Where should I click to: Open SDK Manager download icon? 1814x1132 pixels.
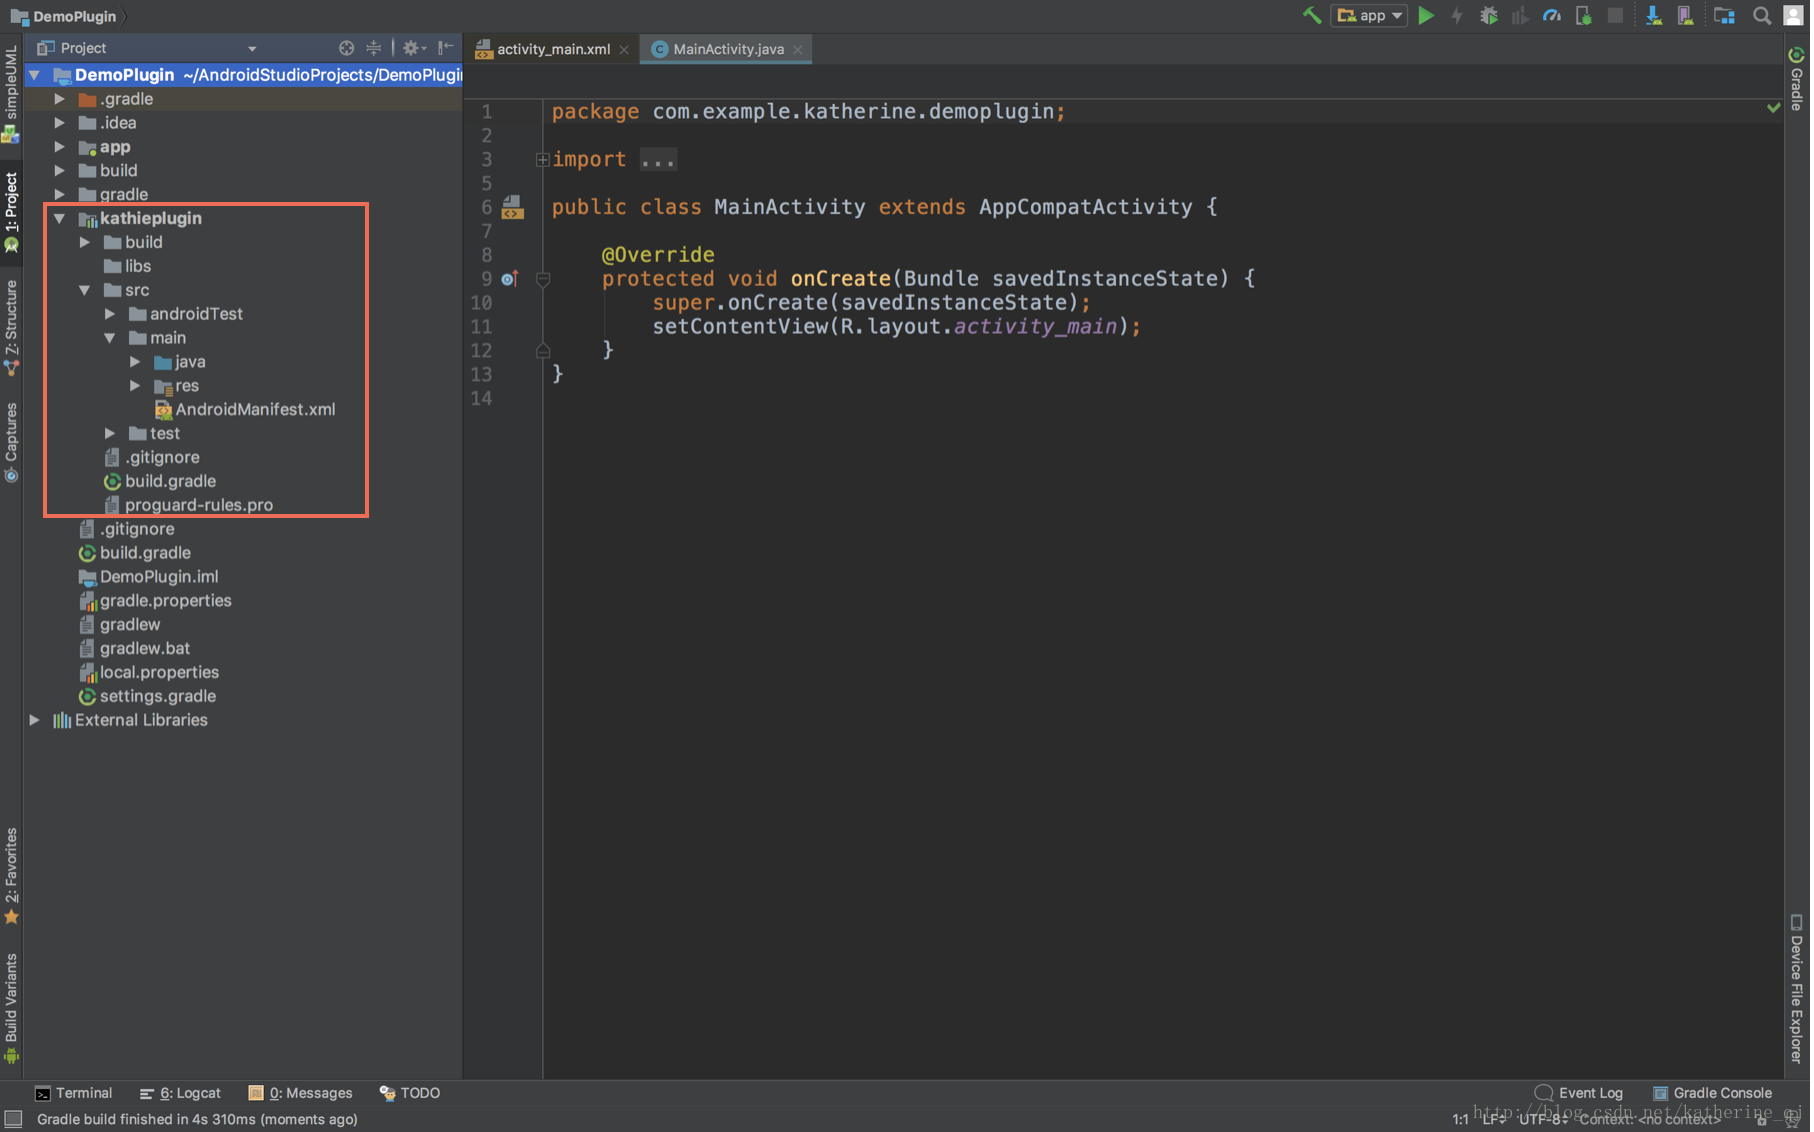point(1654,16)
